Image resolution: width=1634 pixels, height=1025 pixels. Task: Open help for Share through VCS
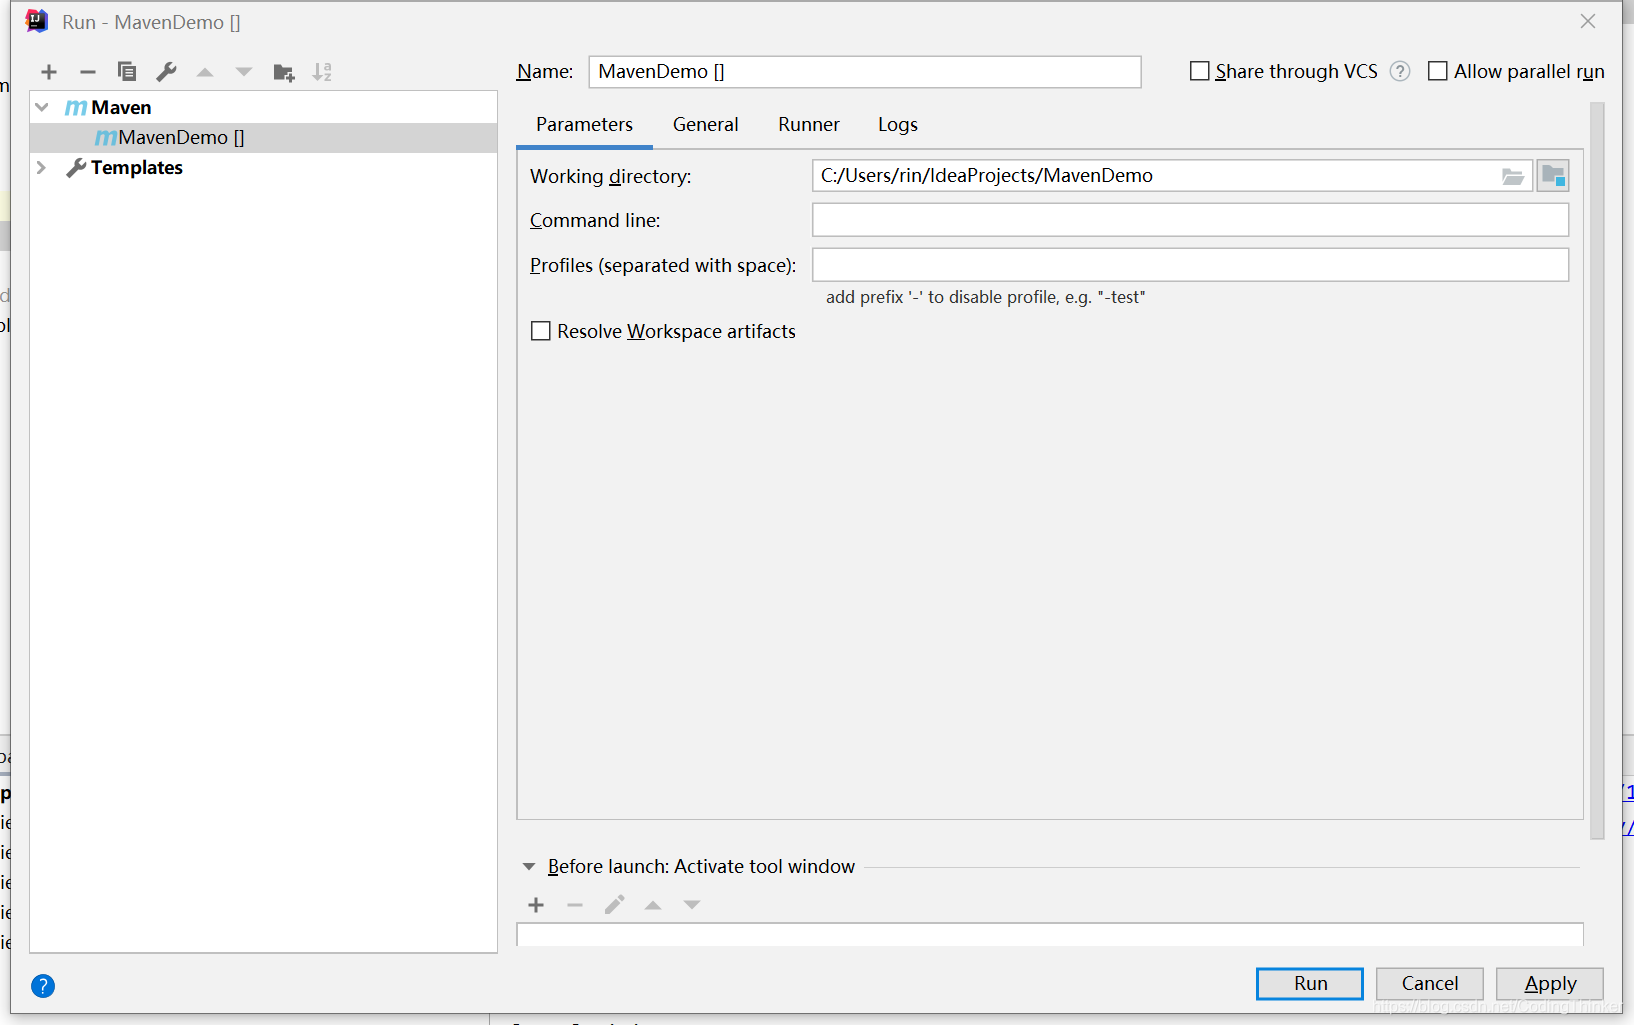click(x=1400, y=71)
